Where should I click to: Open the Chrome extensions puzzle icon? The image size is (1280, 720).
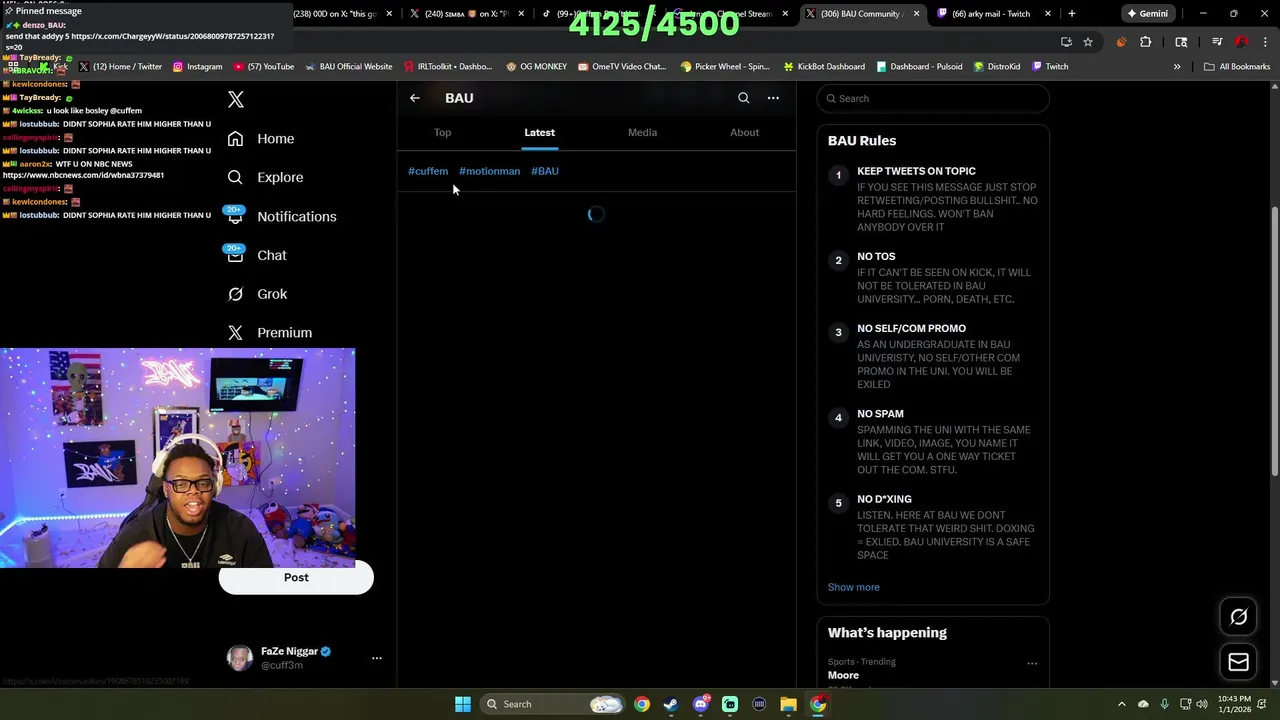tap(1146, 42)
